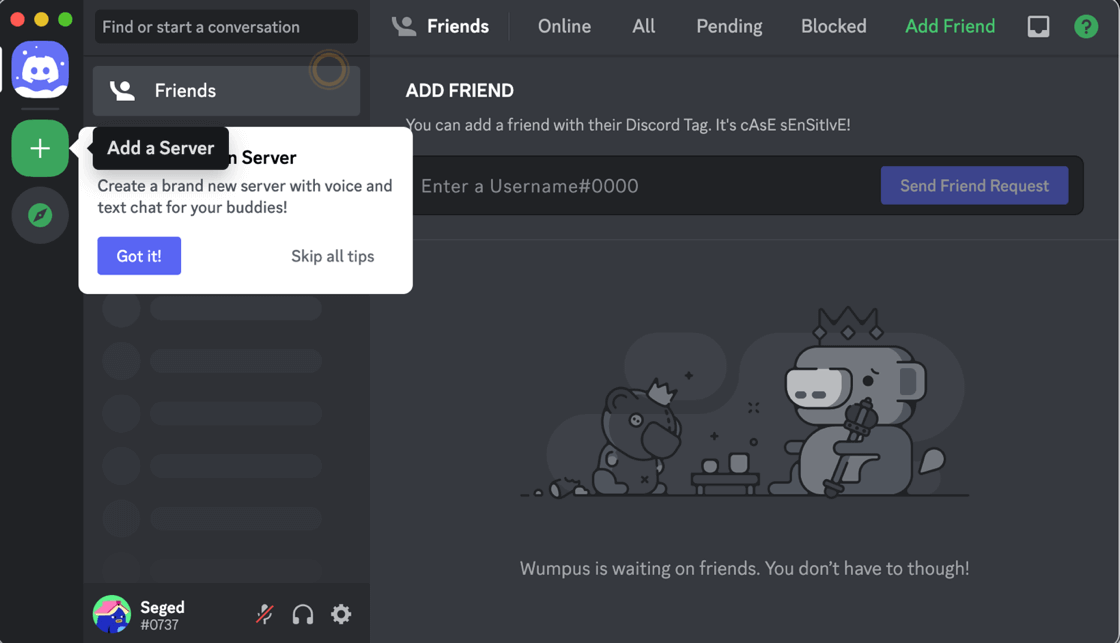Toggle Deafen with the headphones icon

coord(302,614)
